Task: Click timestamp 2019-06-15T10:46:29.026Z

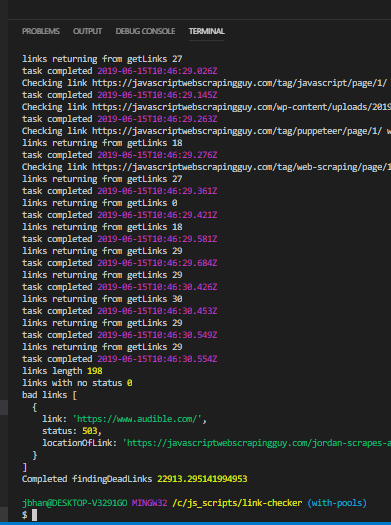Action: pyautogui.click(x=157, y=71)
